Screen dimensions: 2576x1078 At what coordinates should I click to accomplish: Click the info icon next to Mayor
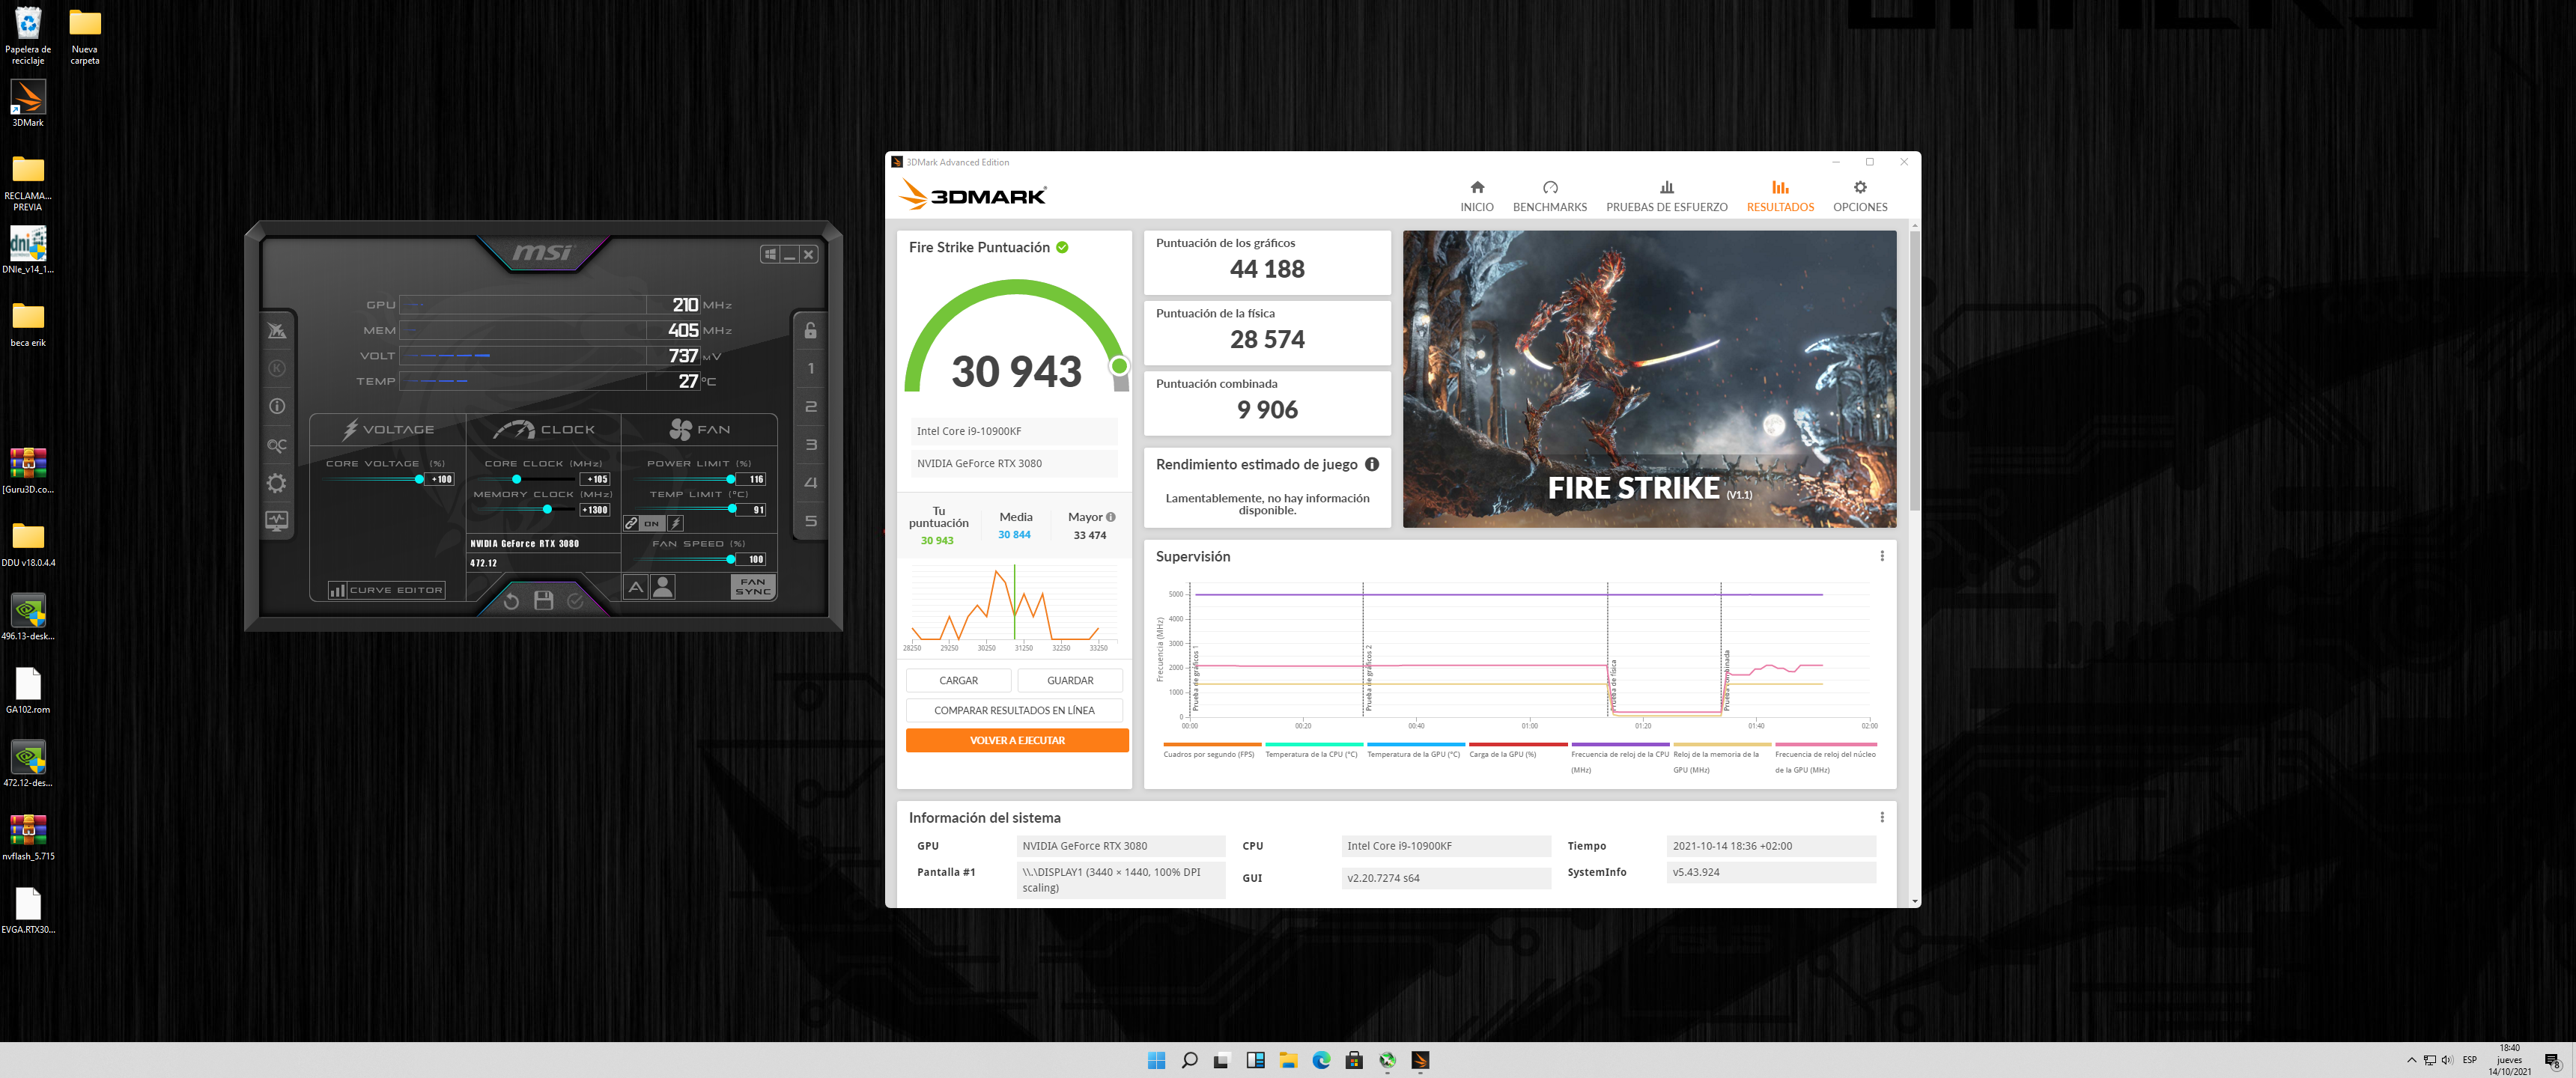[1110, 517]
